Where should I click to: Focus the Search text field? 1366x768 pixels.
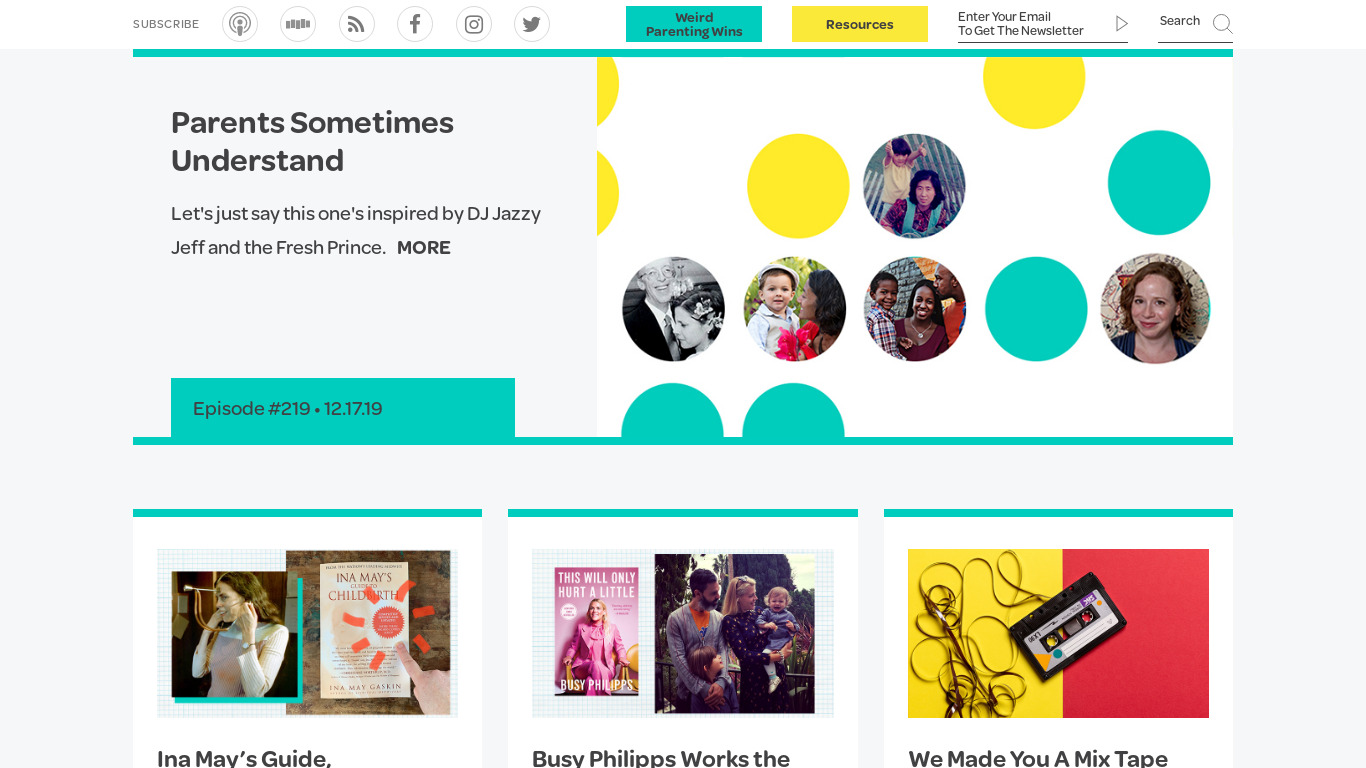click(x=1182, y=21)
